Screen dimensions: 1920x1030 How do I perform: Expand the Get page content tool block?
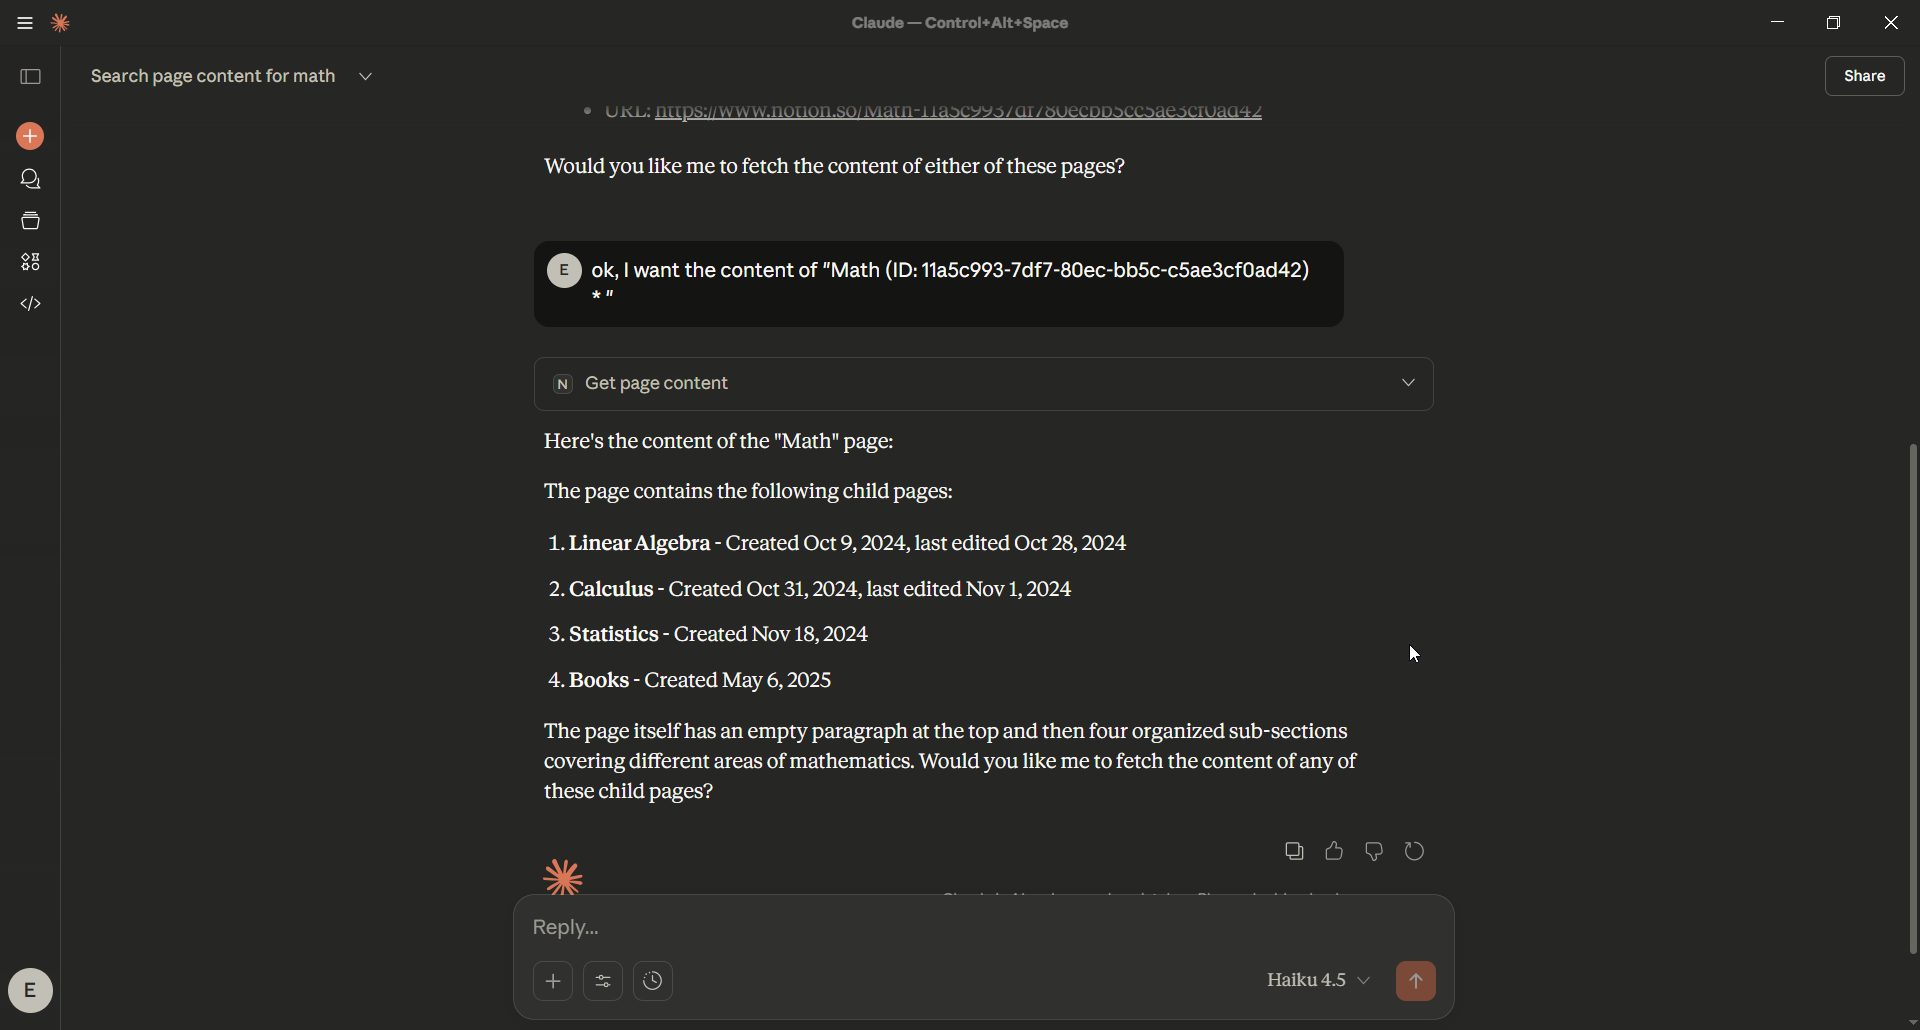[1408, 383]
